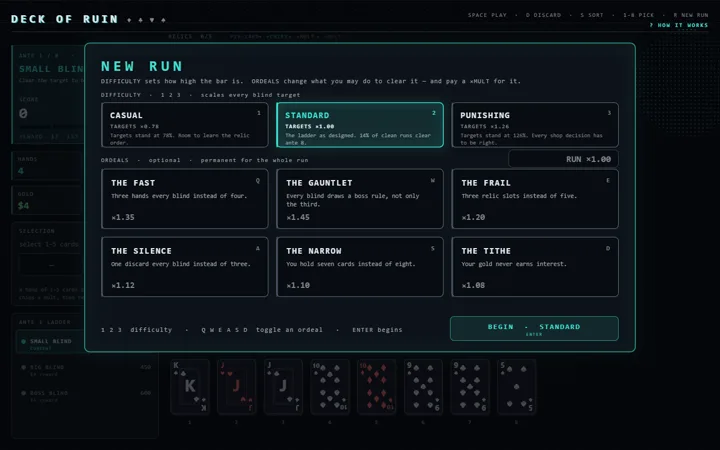
Task: Click the SPACE PLAY shortcut hint
Action: coord(487,15)
